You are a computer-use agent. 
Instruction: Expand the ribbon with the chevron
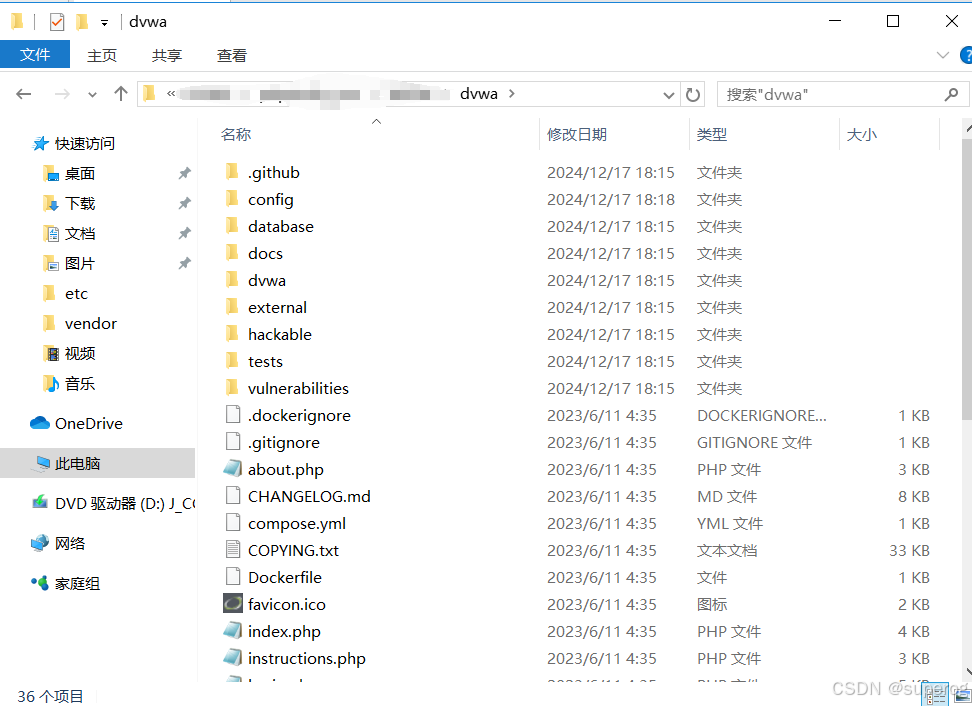942,55
